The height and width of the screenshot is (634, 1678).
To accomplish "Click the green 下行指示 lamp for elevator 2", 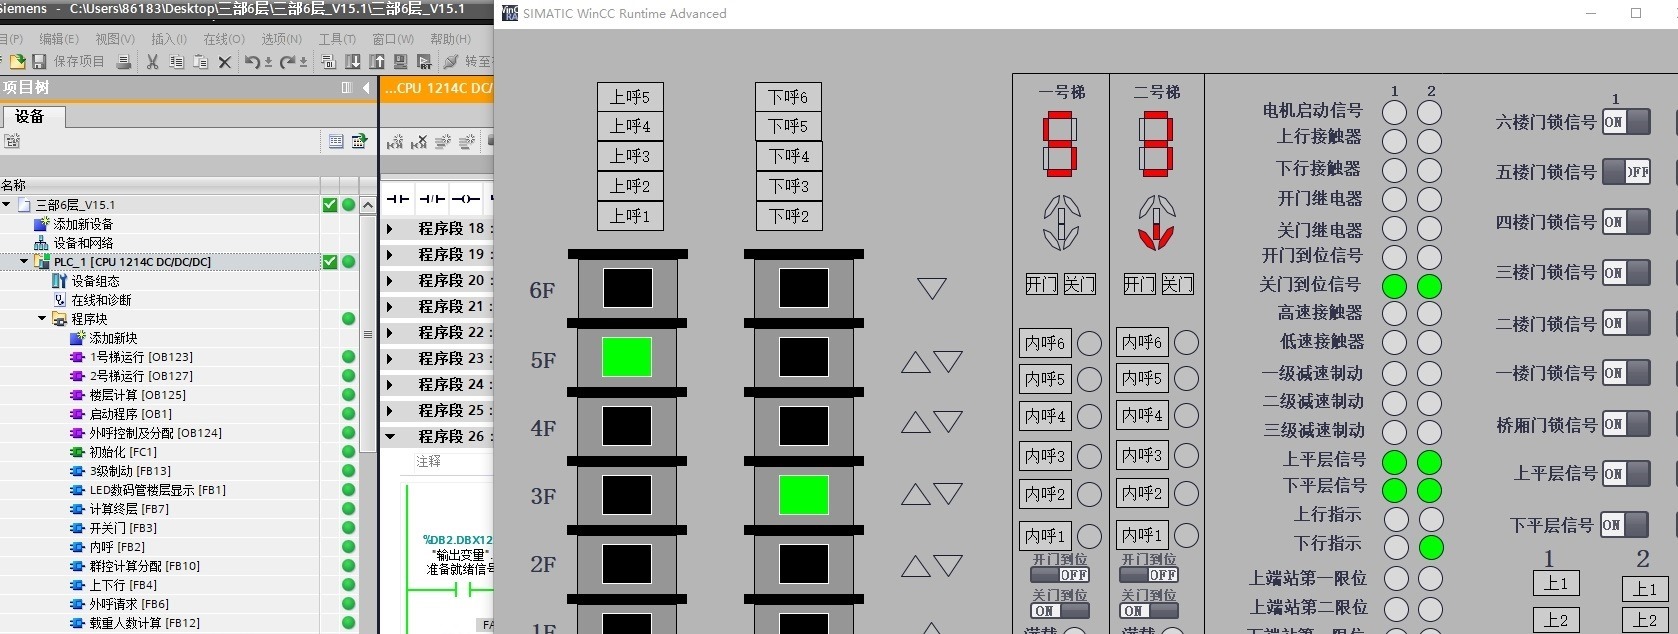I will [x=1431, y=547].
